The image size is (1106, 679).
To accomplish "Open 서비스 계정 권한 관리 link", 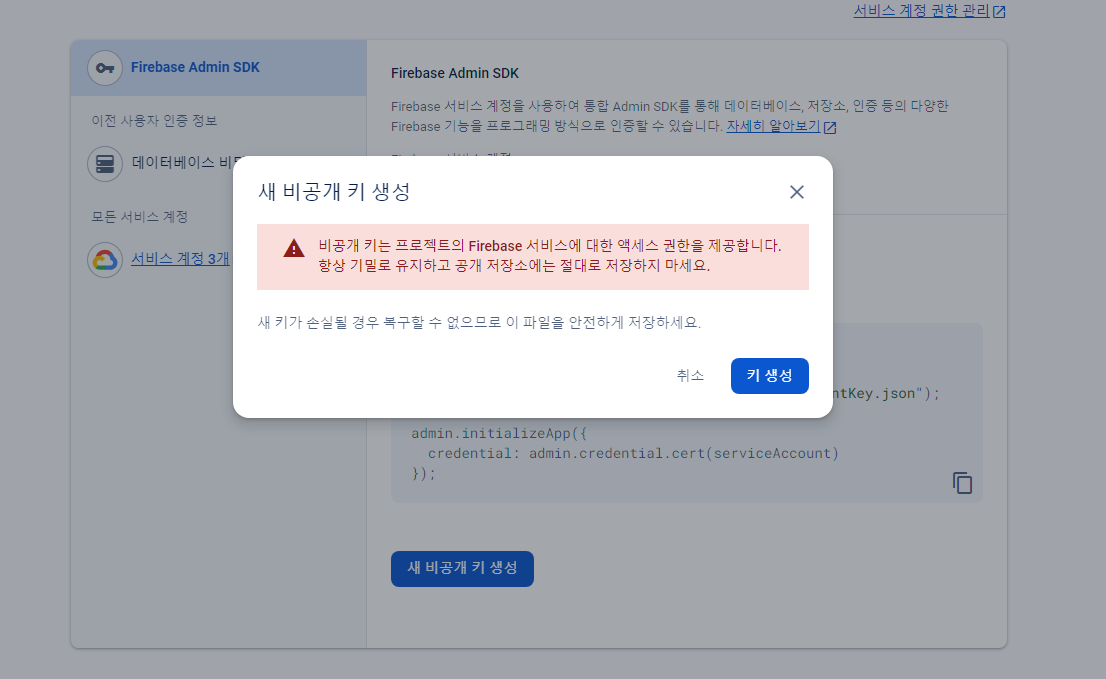I will click(x=929, y=11).
